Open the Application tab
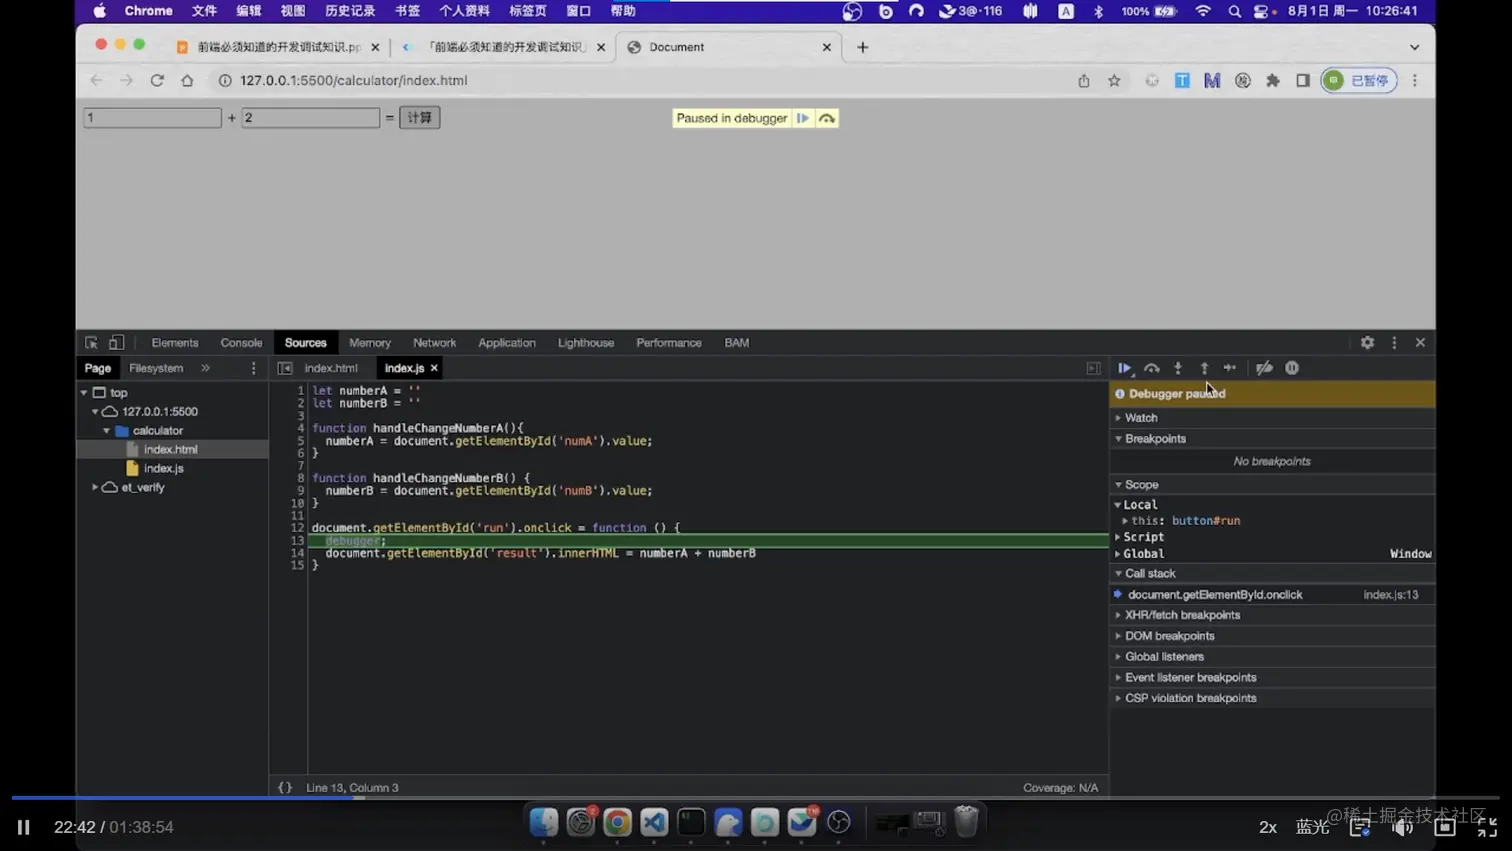This screenshot has height=851, width=1512. pos(507,342)
